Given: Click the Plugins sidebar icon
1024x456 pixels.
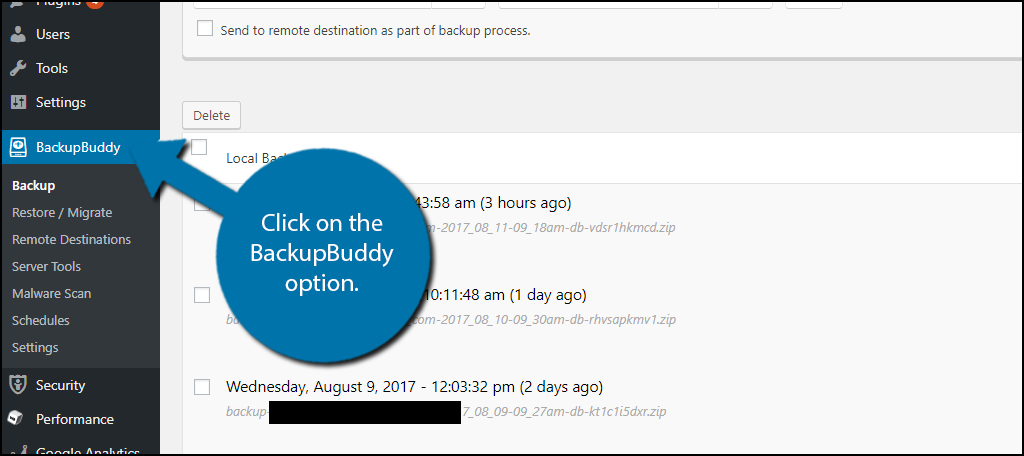Looking at the screenshot, I should [18, 3].
